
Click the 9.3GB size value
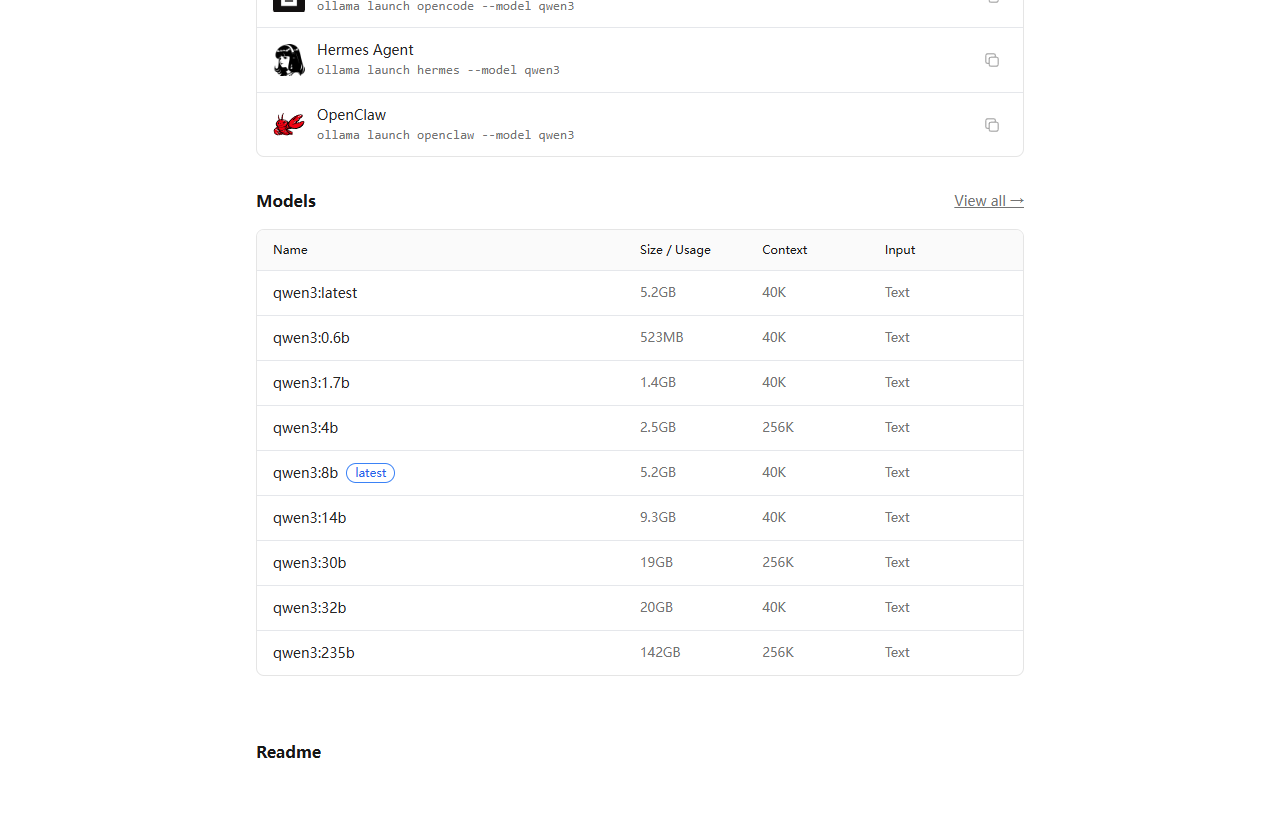(x=658, y=518)
